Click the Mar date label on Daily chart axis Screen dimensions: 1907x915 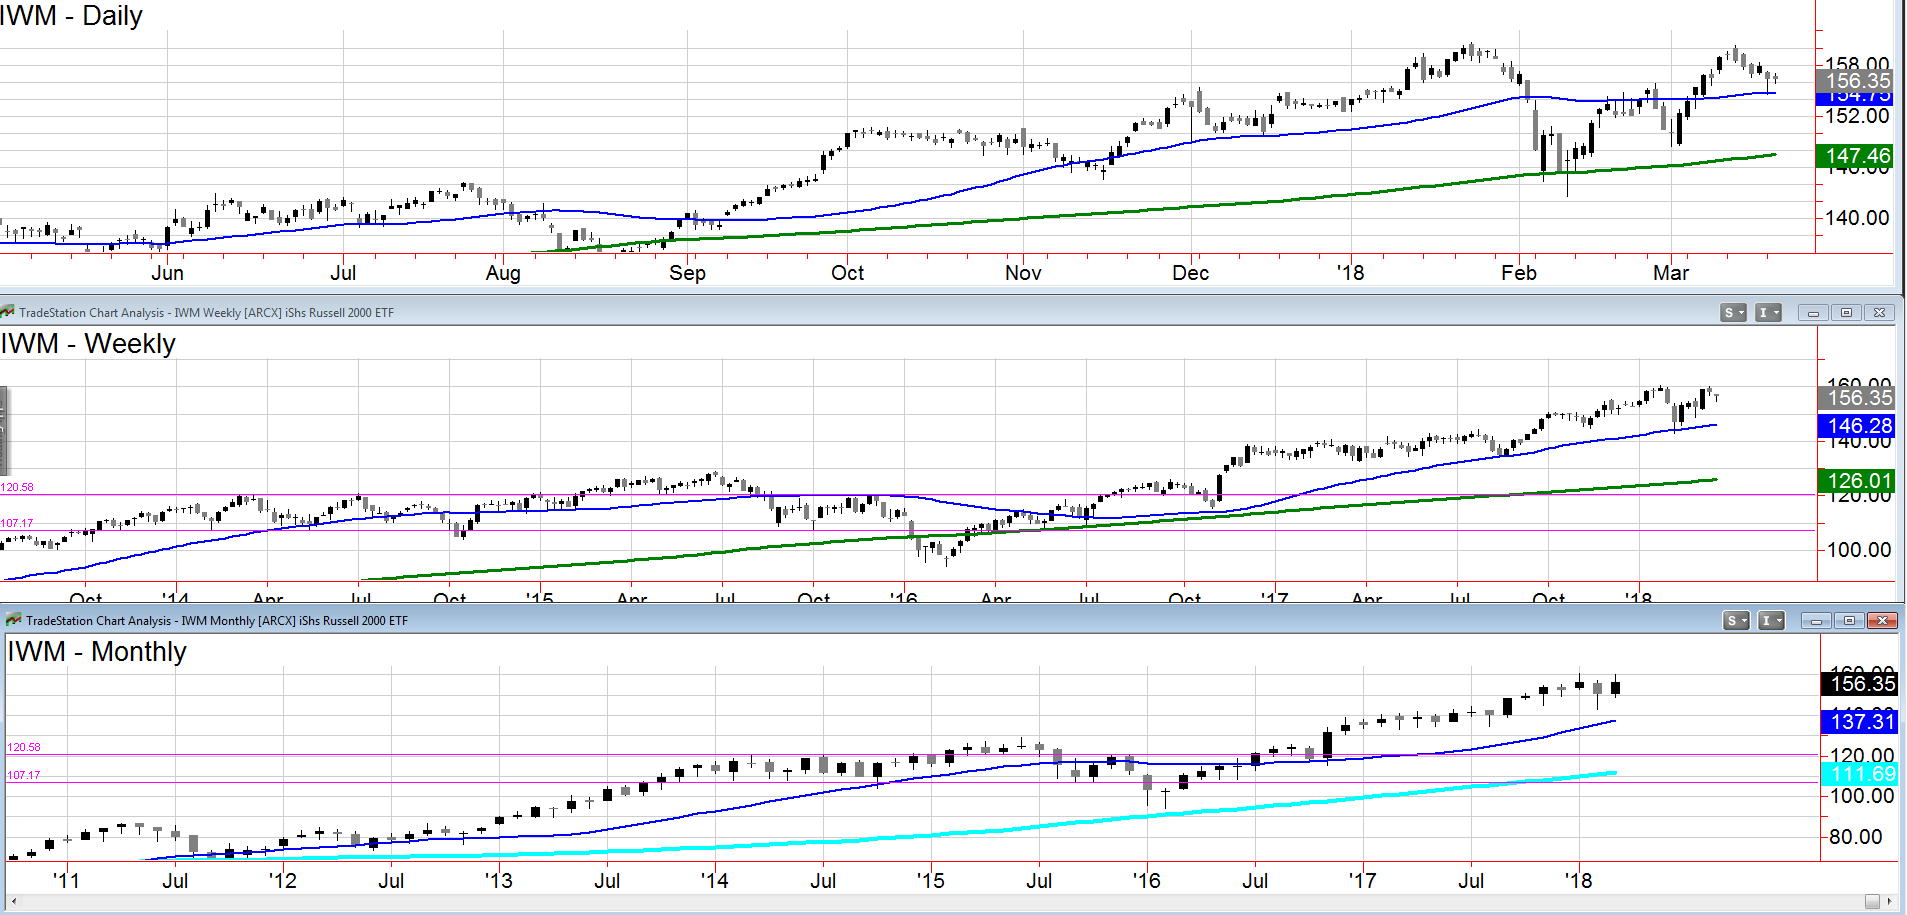click(1671, 273)
